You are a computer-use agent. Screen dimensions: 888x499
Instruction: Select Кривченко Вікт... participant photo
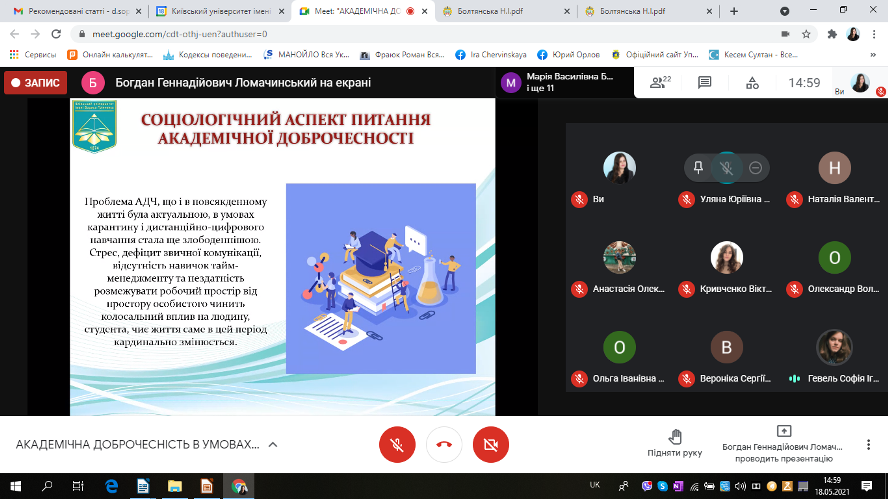click(727, 257)
